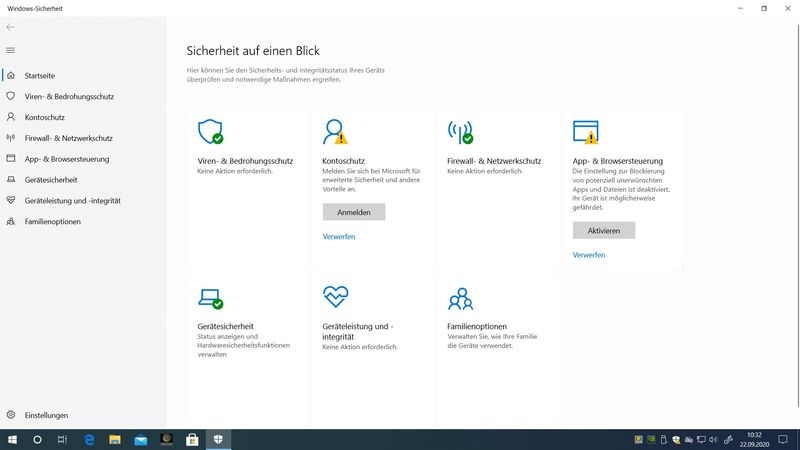Open the Geräteleistung und -integrität heart tile icon
800x450 pixels.
click(x=335, y=296)
